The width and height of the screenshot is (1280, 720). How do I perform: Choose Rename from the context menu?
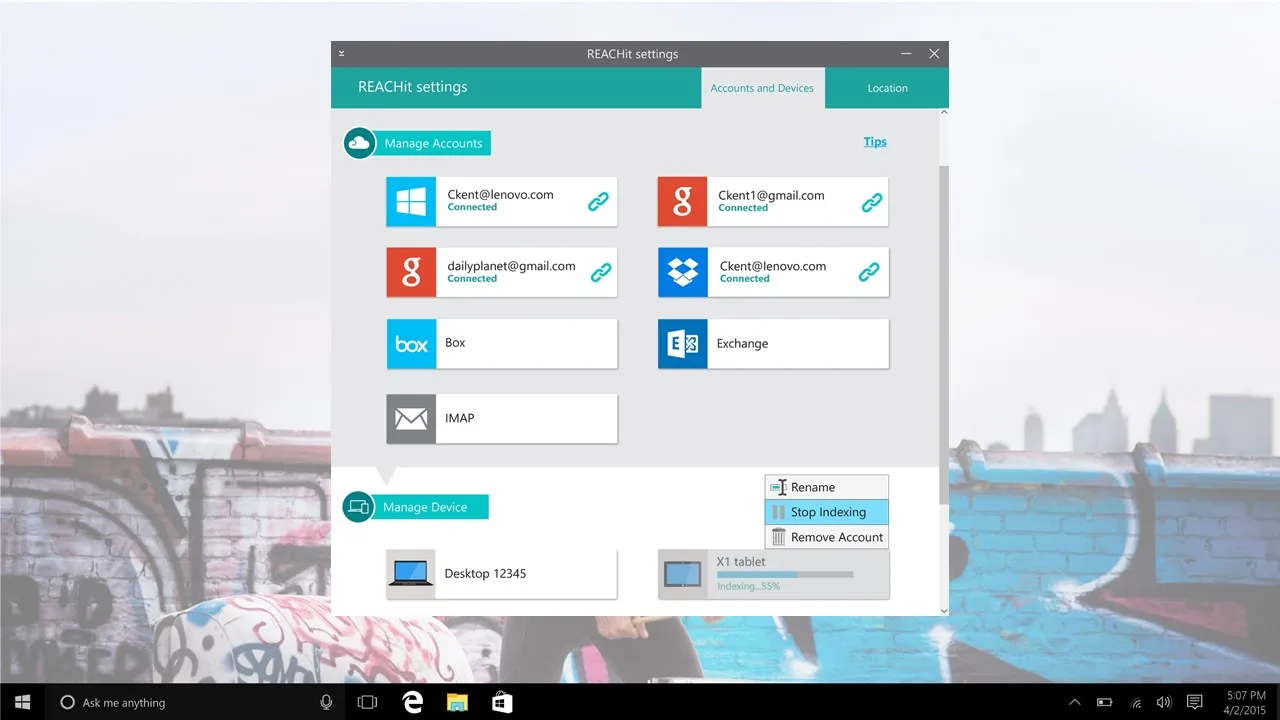point(827,487)
